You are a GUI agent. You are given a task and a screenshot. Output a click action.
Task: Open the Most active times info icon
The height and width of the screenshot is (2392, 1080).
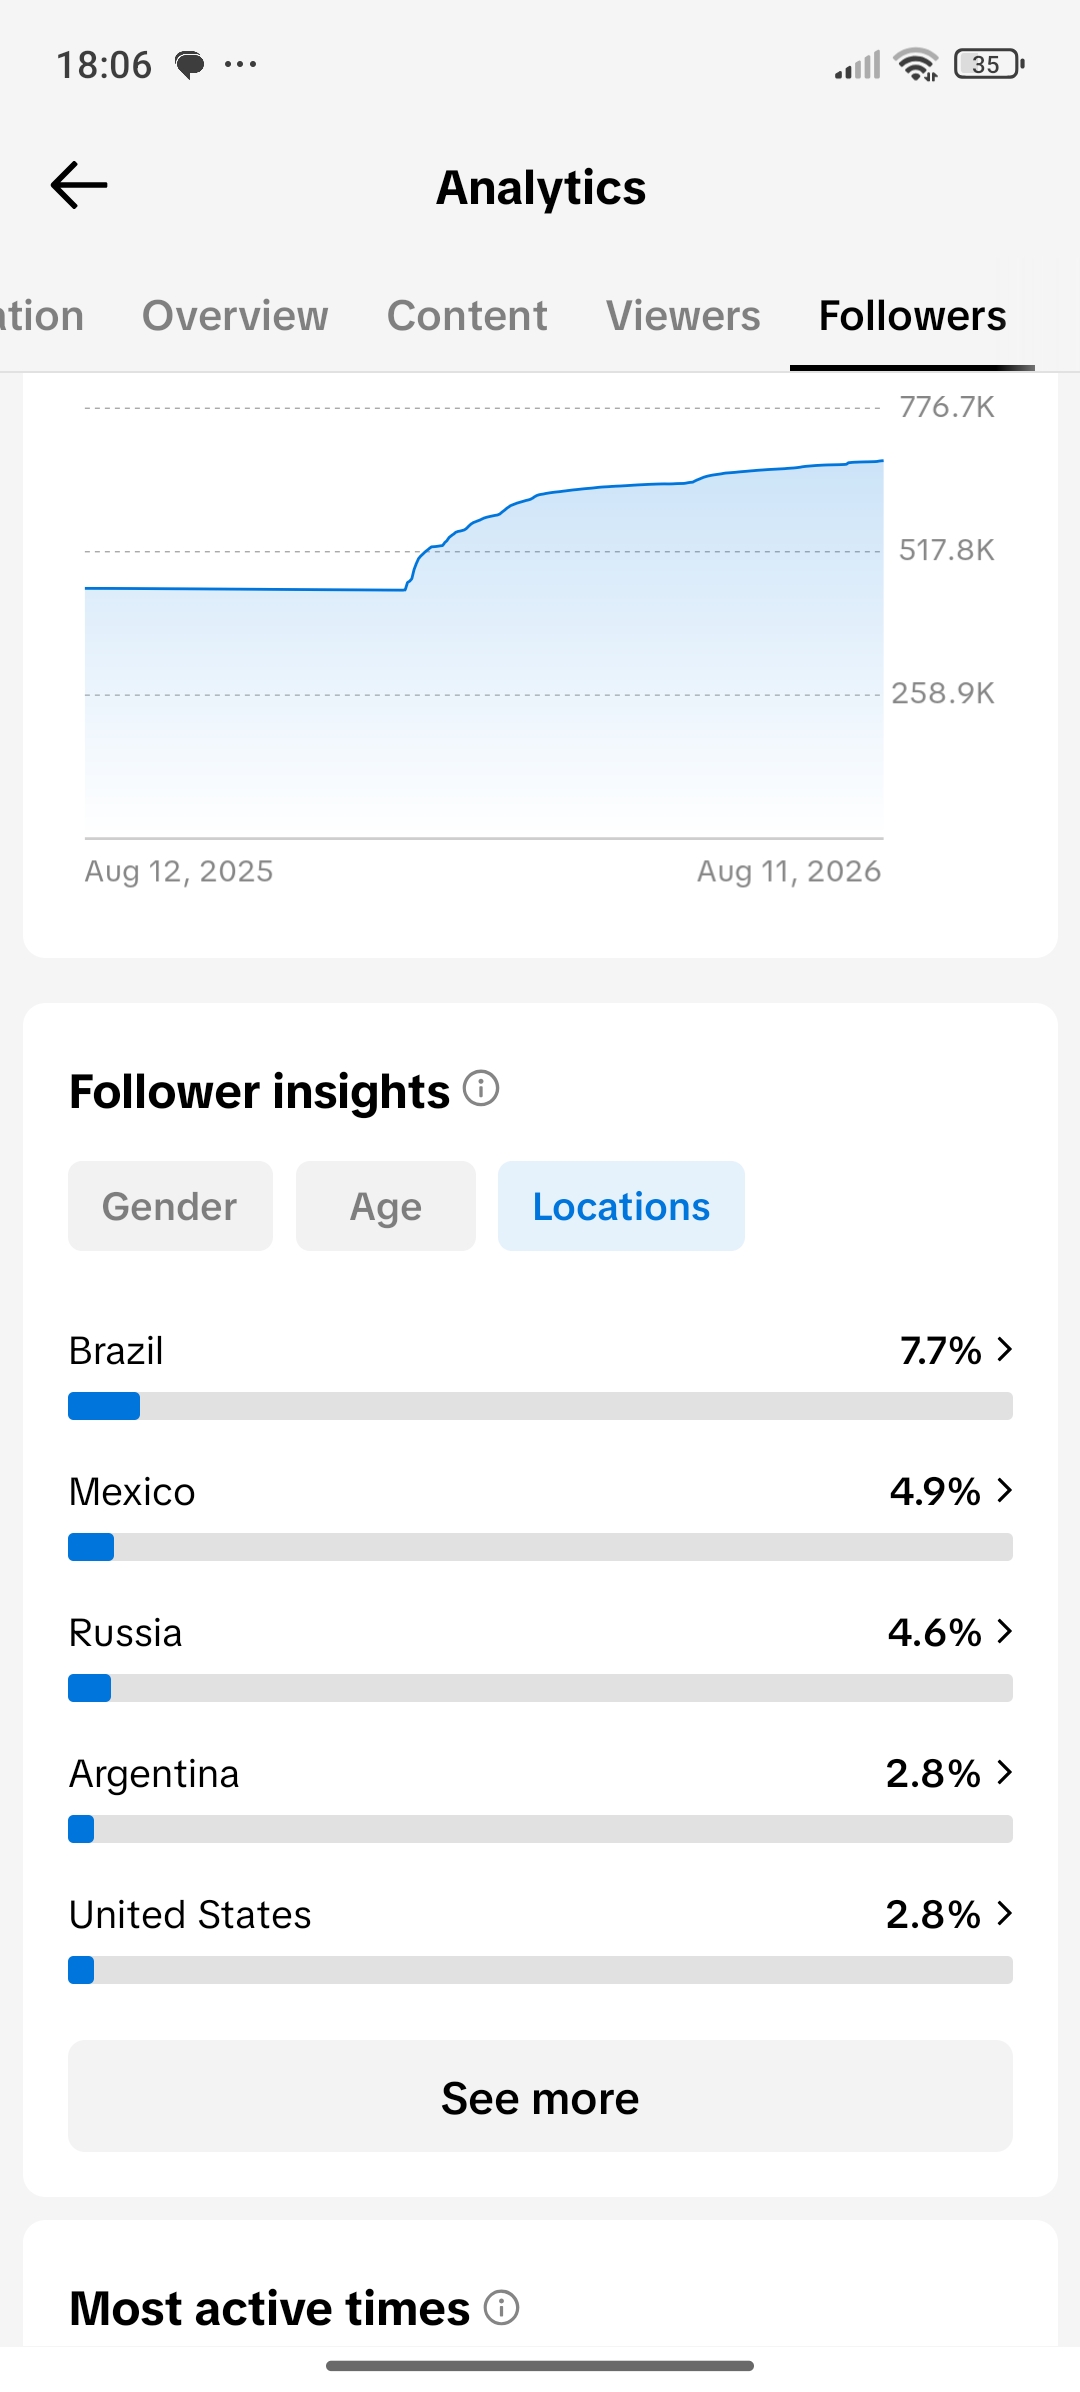502,2307
